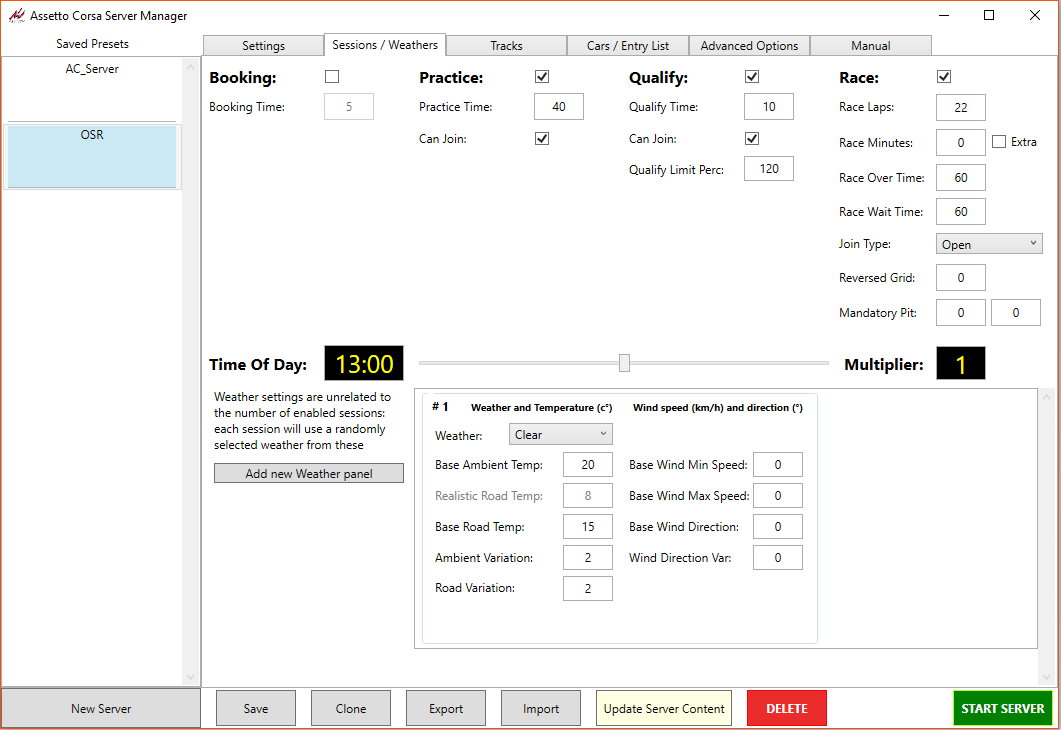The height and width of the screenshot is (730, 1061).
Task: Click Update Server Content
Action: click(664, 708)
